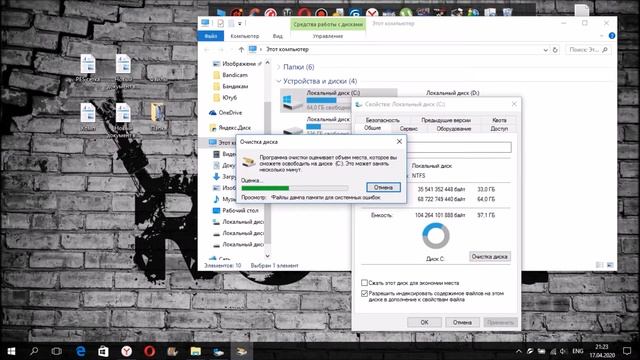Image resolution: width=640 pixels, height=360 pixels.
Task: Open Action Center notifications icon
Action: (627, 351)
